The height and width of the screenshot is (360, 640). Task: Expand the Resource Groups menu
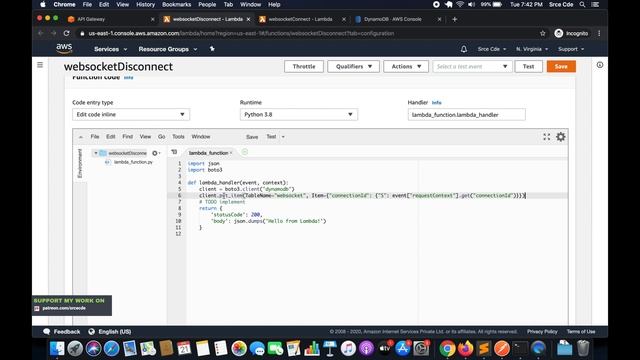point(168,49)
